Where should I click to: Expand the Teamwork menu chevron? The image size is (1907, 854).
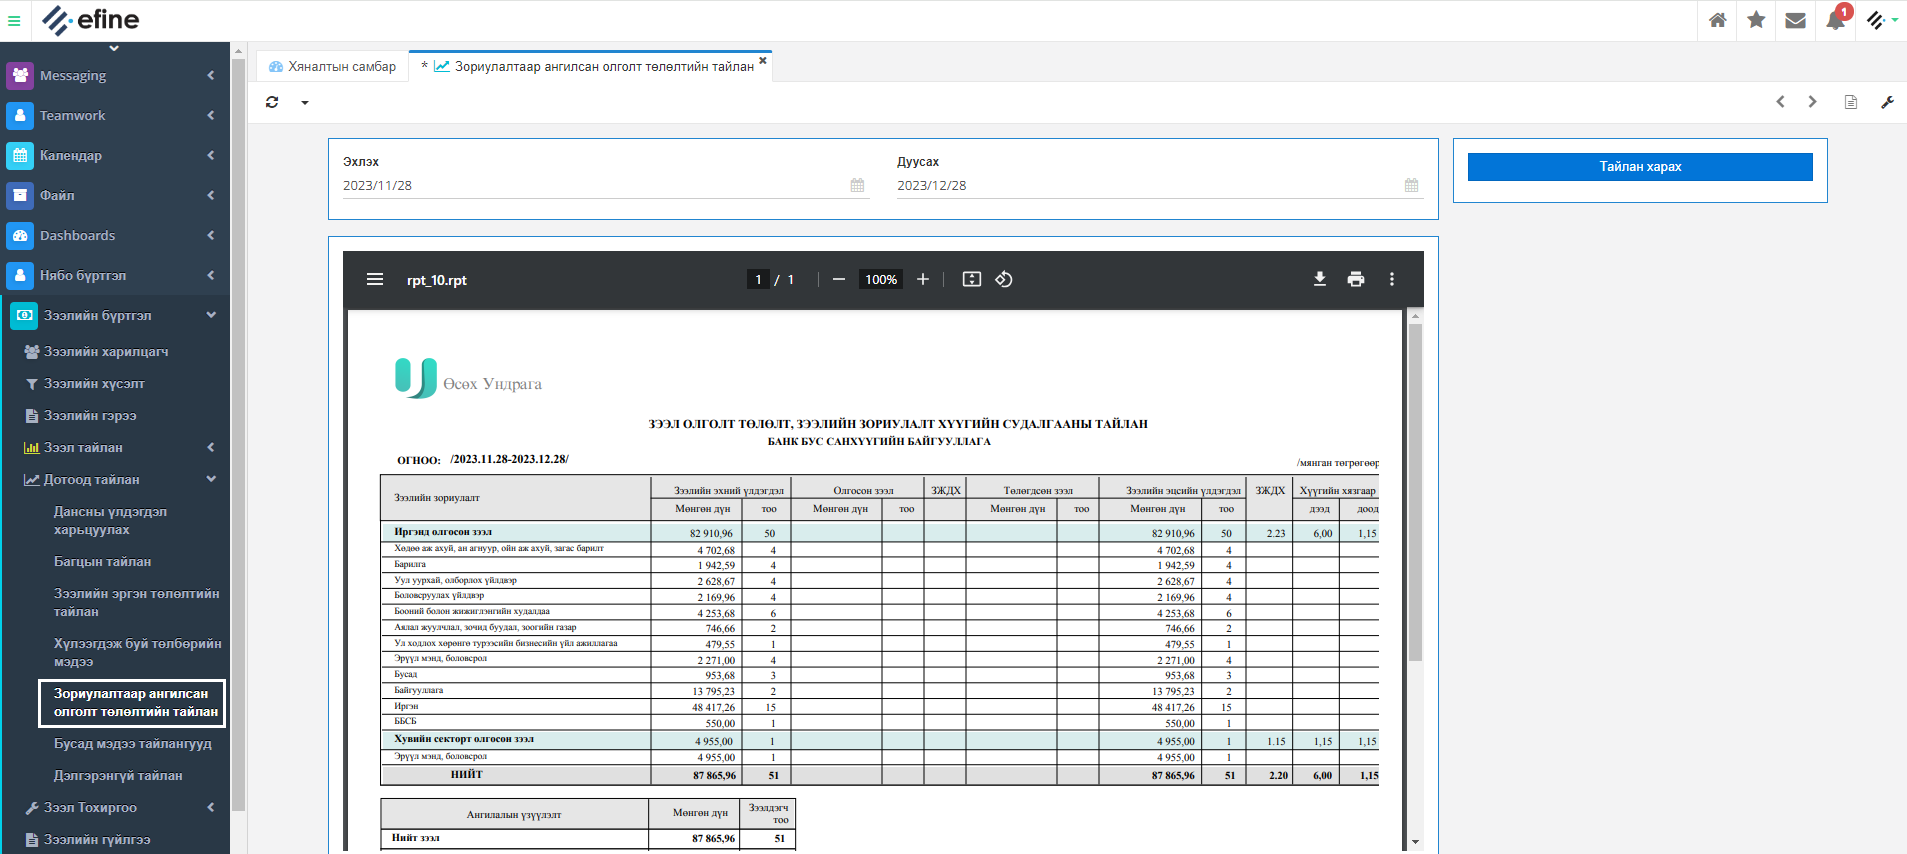click(211, 115)
